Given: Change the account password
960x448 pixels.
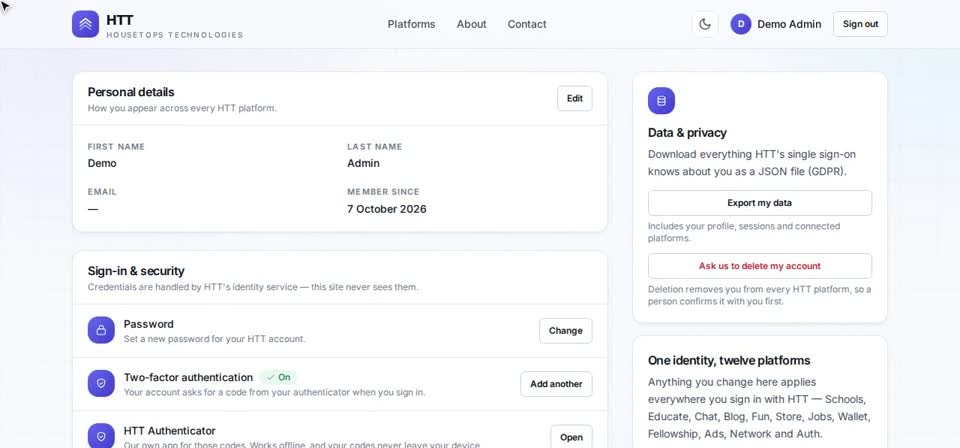Looking at the screenshot, I should [x=565, y=330].
